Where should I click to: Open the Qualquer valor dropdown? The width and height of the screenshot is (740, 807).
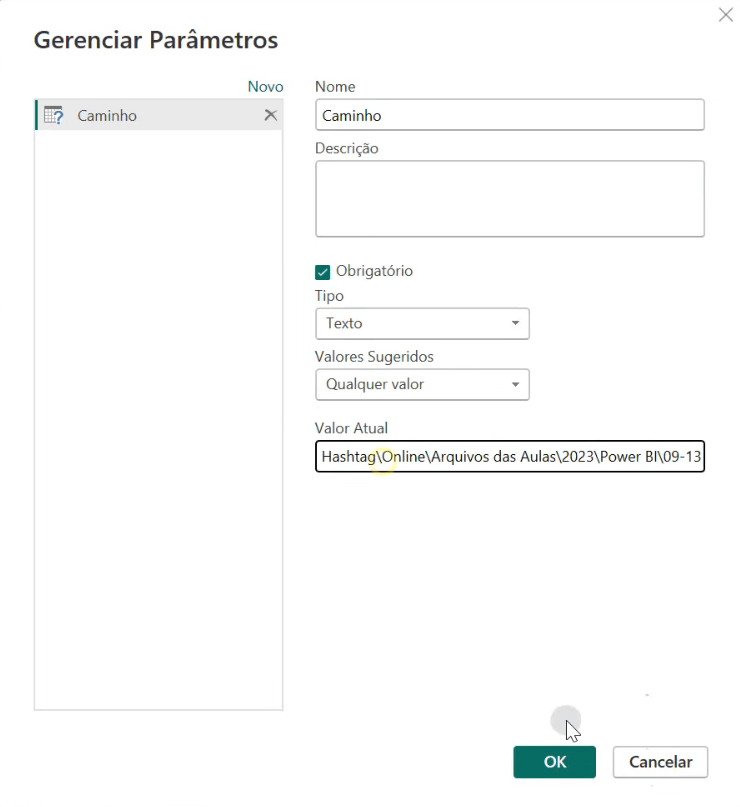[422, 384]
